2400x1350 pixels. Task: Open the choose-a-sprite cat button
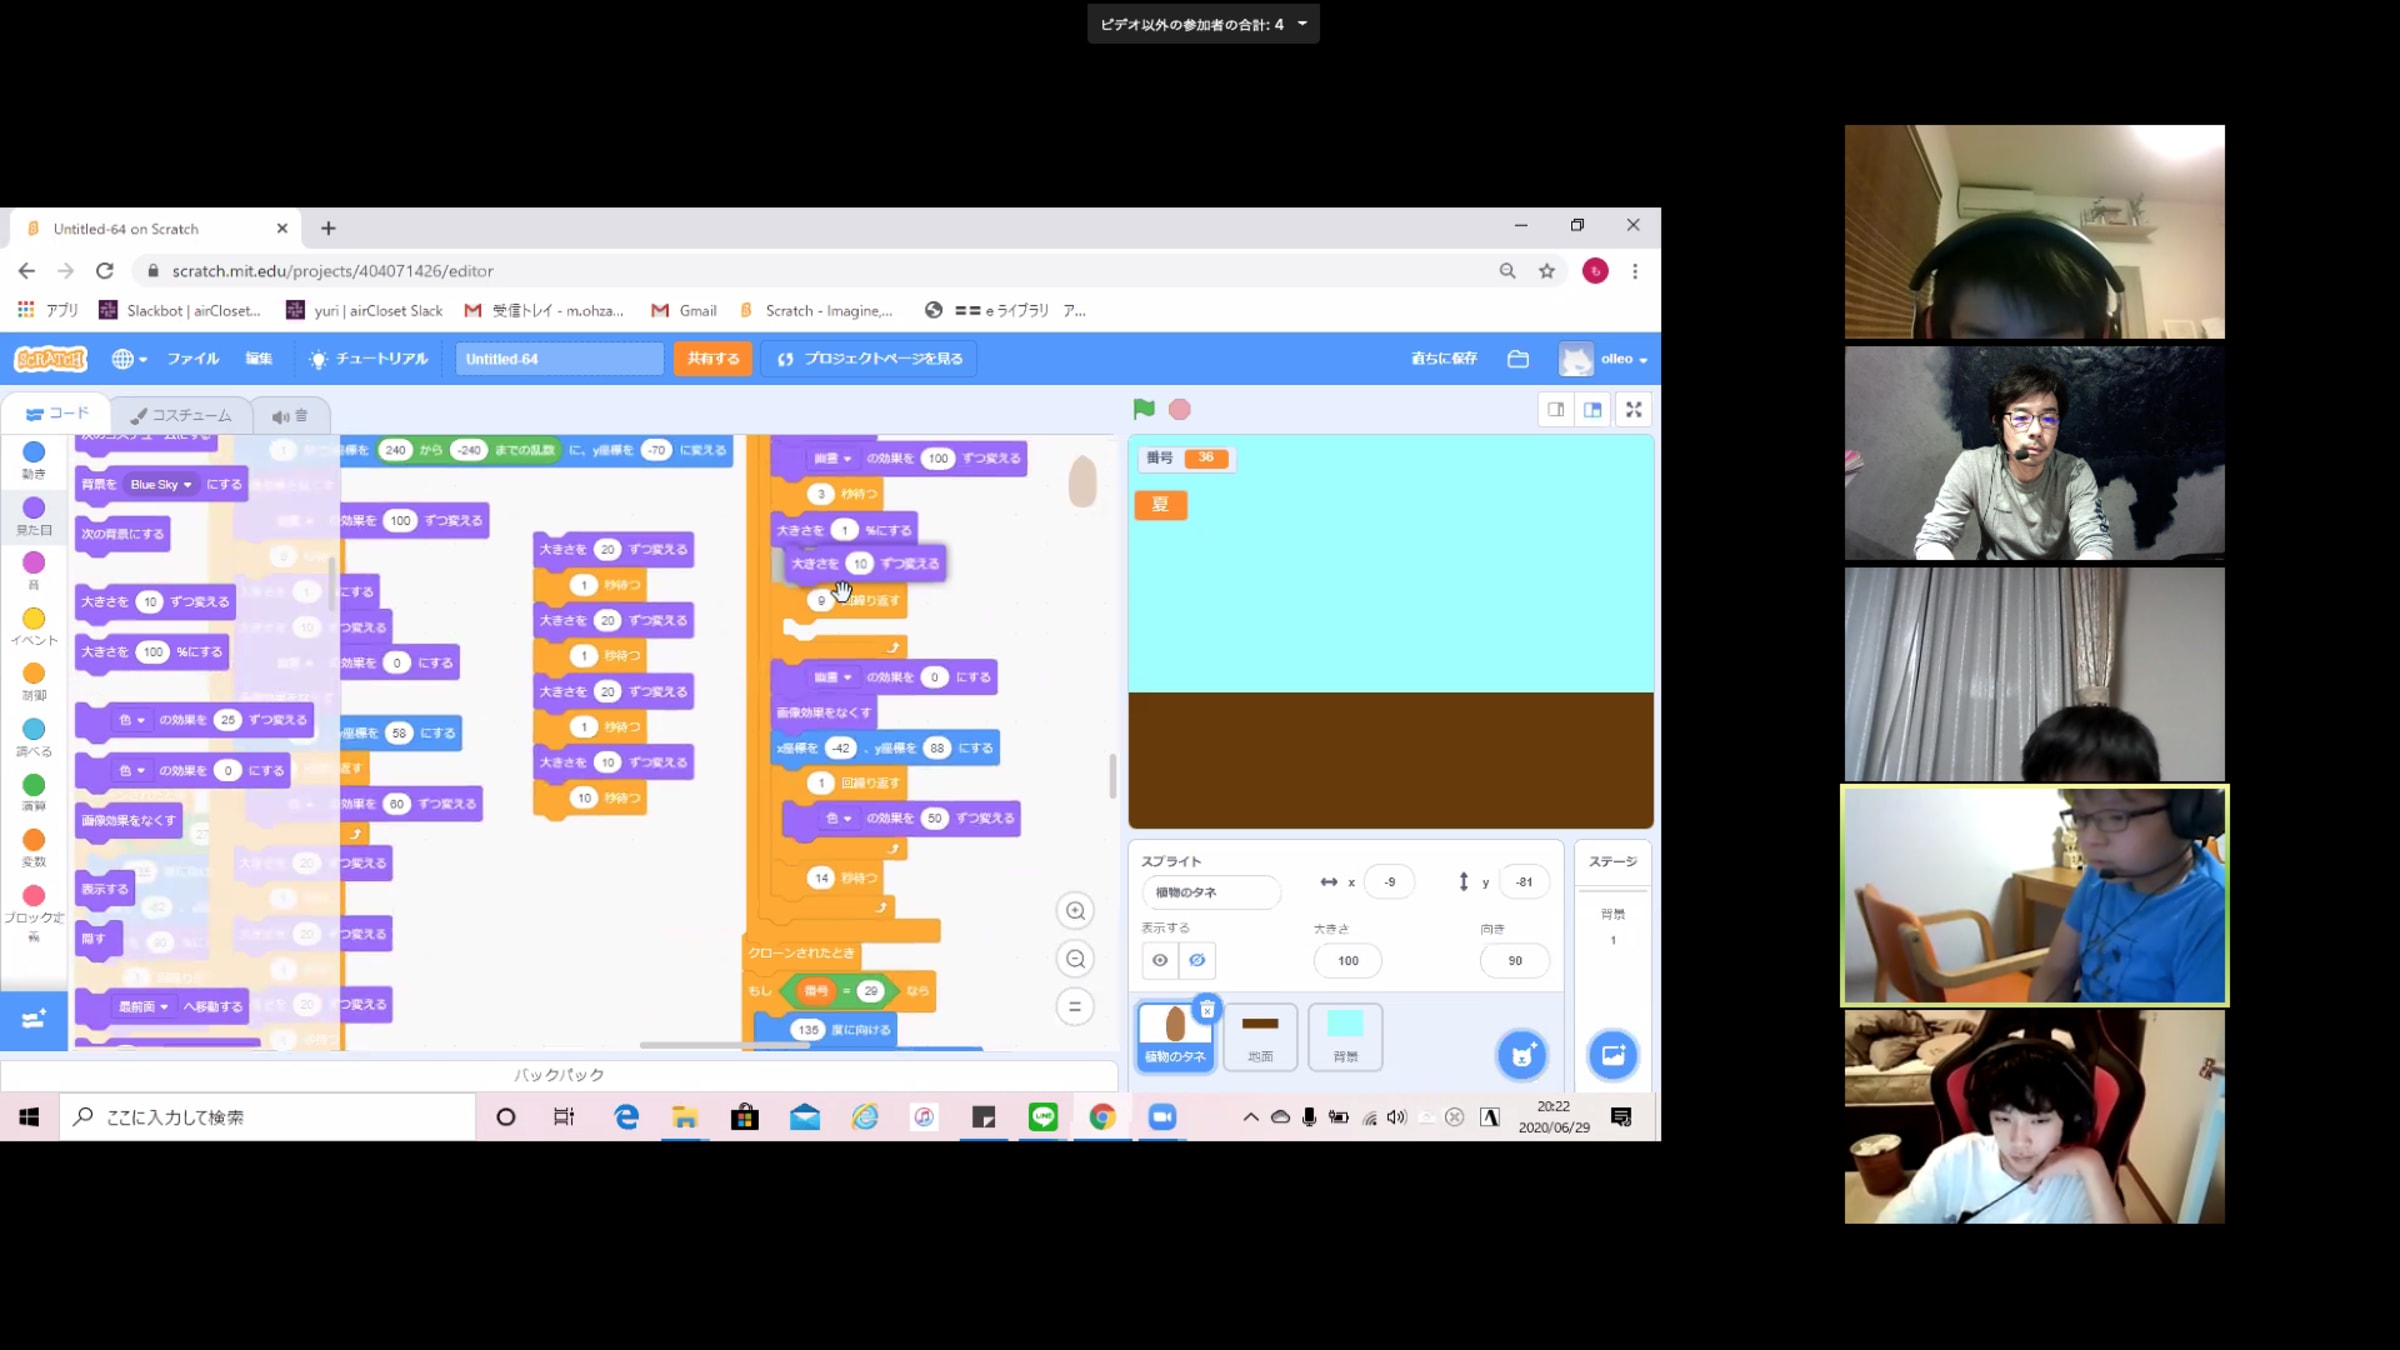tap(1521, 1055)
